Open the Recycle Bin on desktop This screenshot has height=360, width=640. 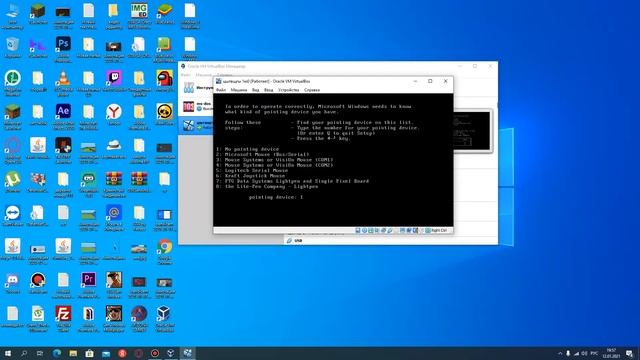click(13, 47)
